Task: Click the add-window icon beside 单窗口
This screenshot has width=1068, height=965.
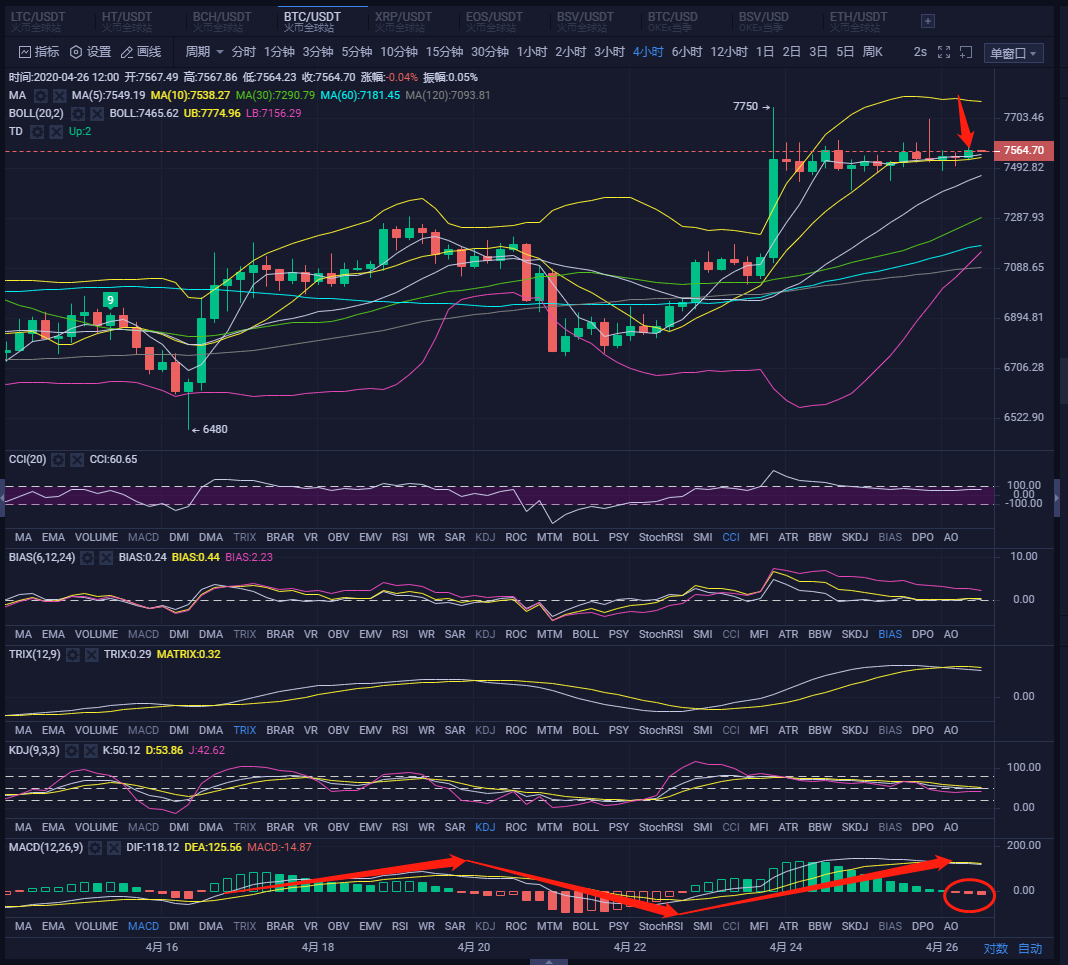Action: pyautogui.click(x=966, y=52)
